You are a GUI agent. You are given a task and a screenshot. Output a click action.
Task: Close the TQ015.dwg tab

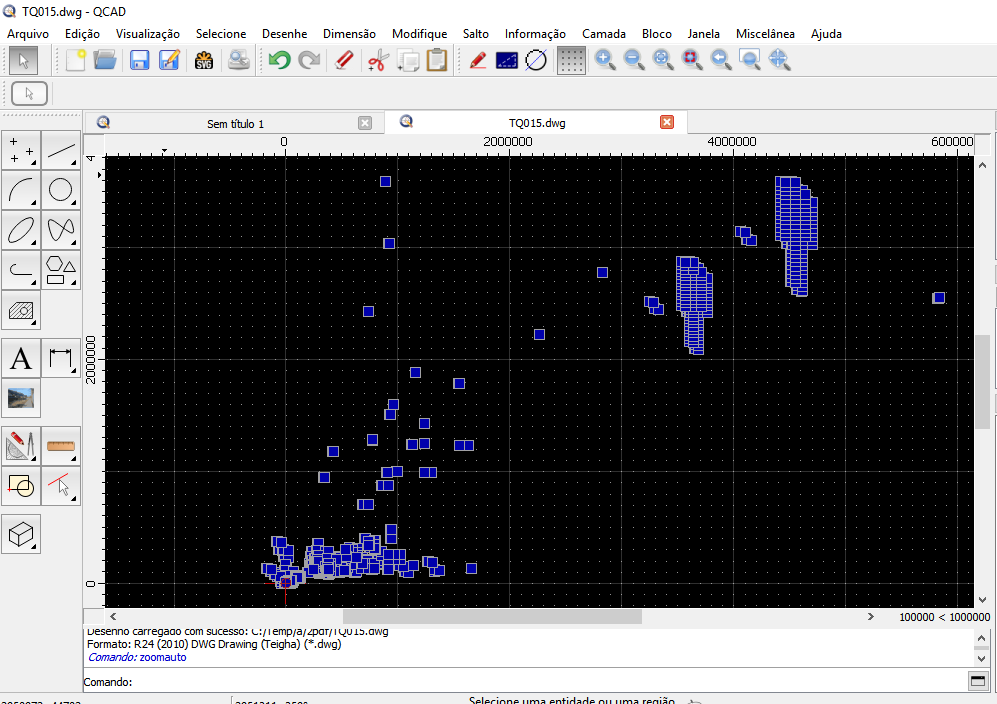click(666, 122)
